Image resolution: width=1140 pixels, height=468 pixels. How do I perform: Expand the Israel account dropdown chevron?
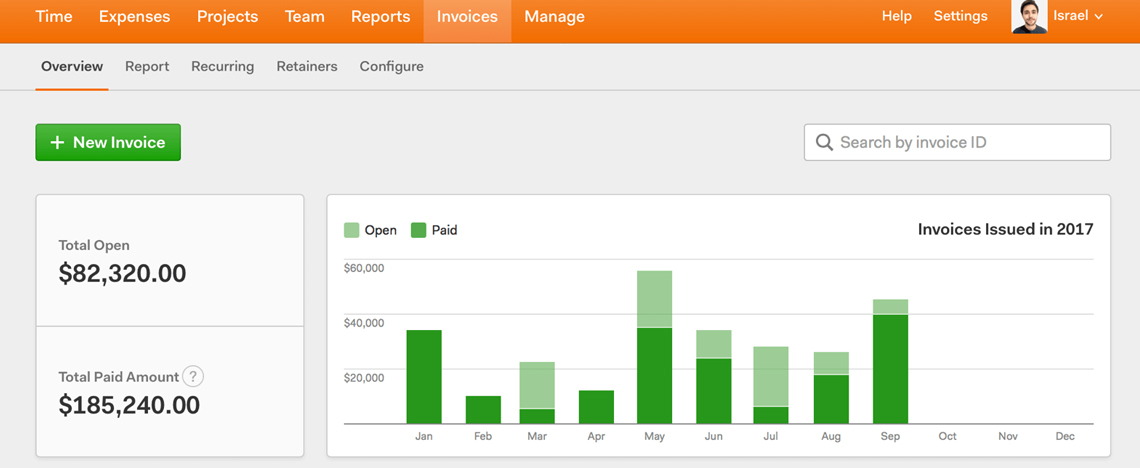point(1099,17)
